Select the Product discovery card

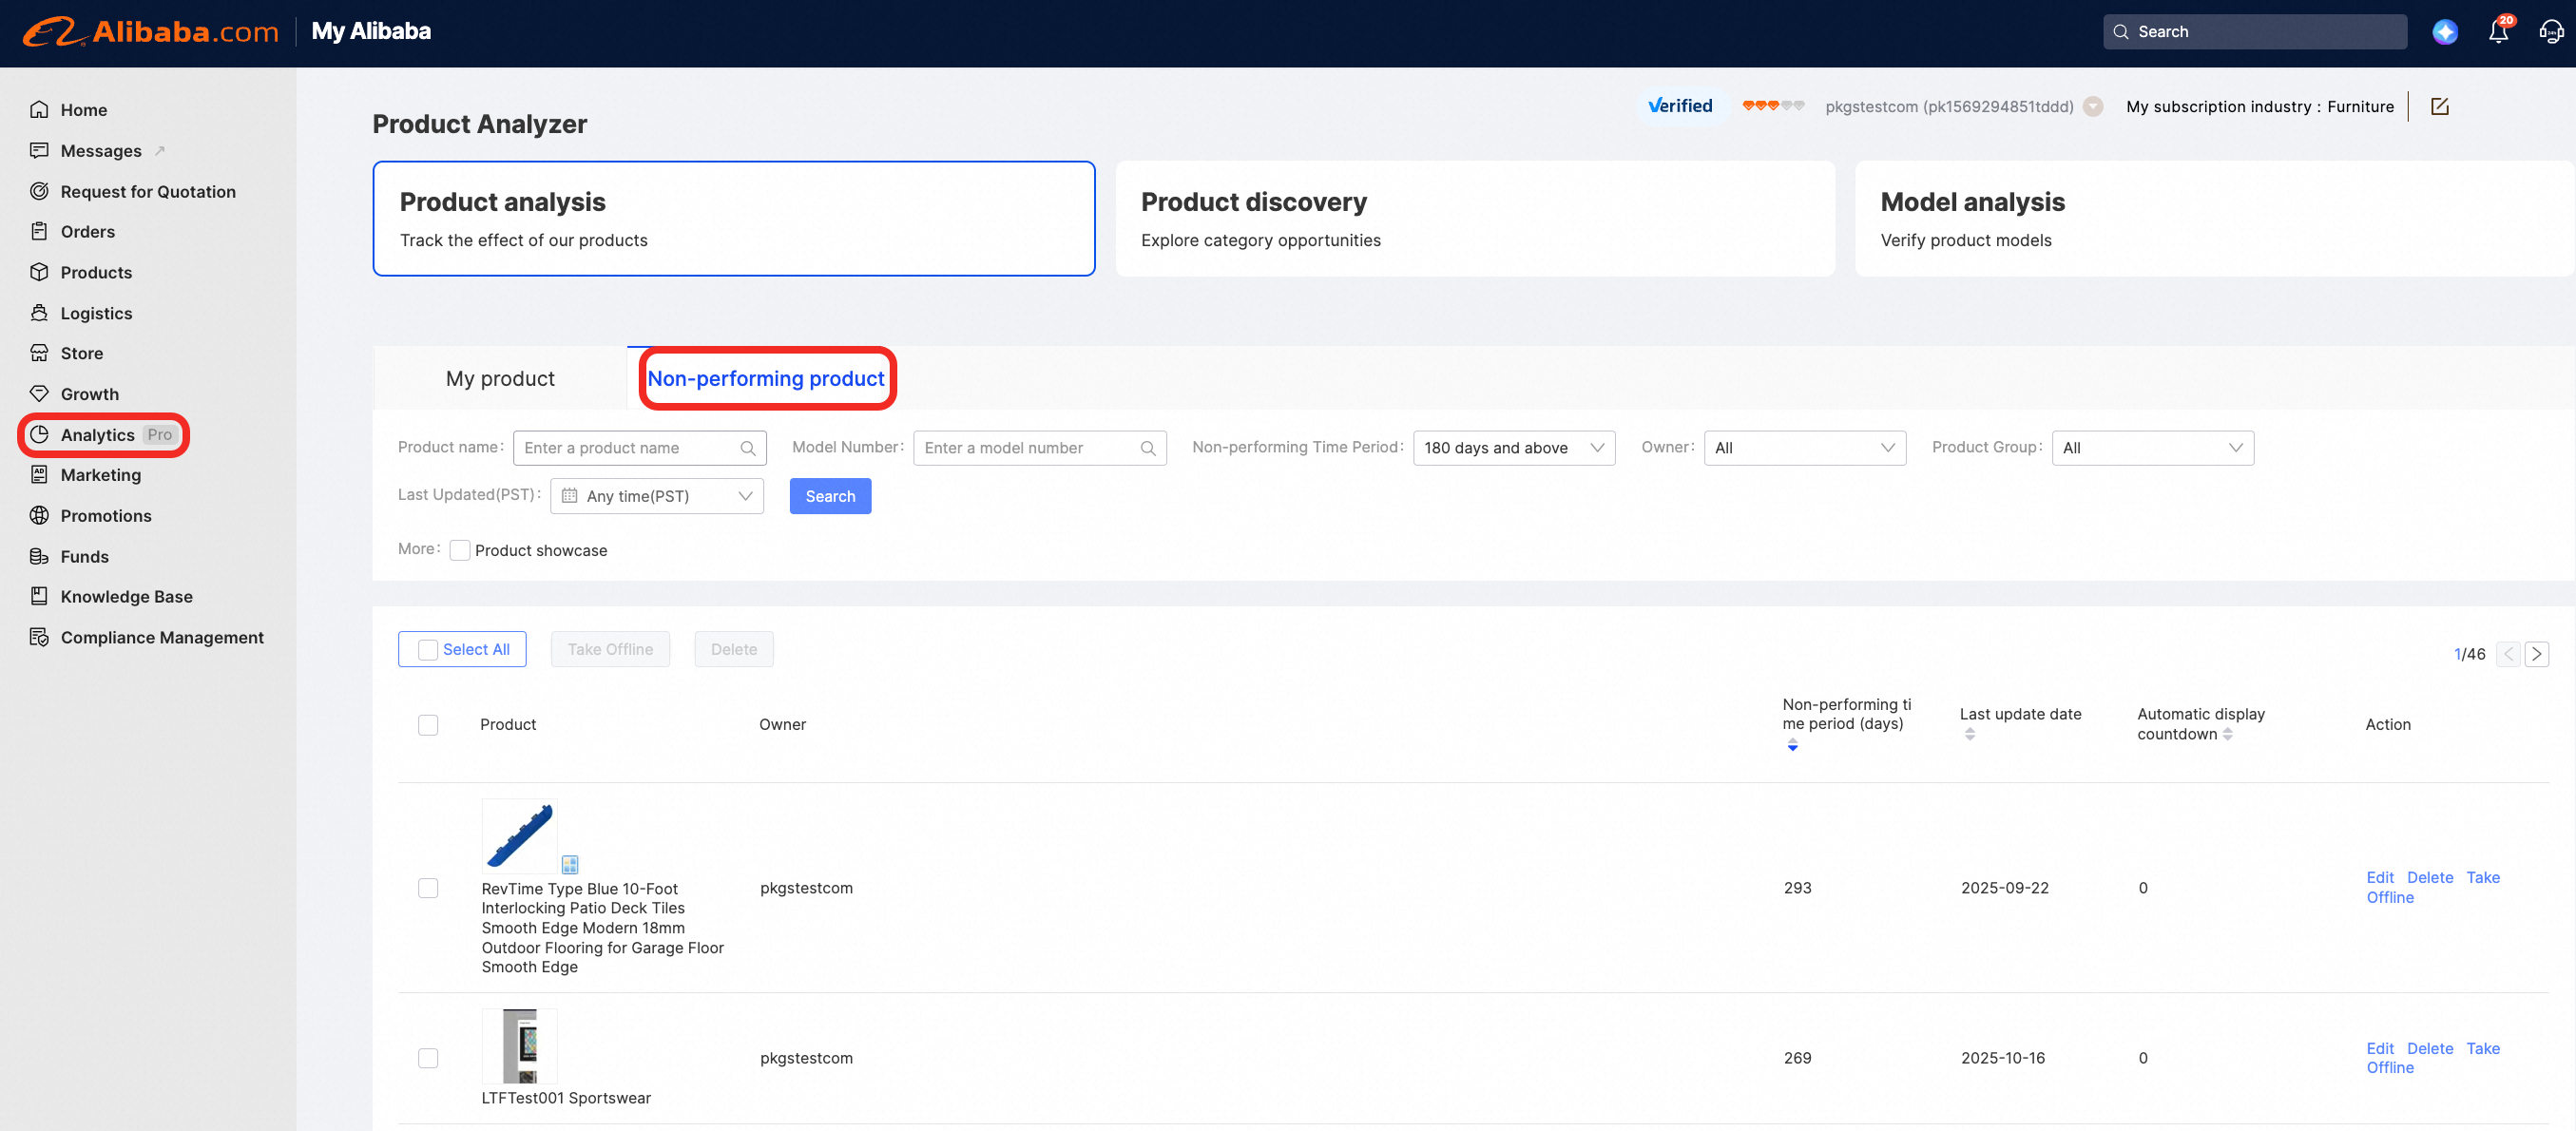(x=1474, y=218)
